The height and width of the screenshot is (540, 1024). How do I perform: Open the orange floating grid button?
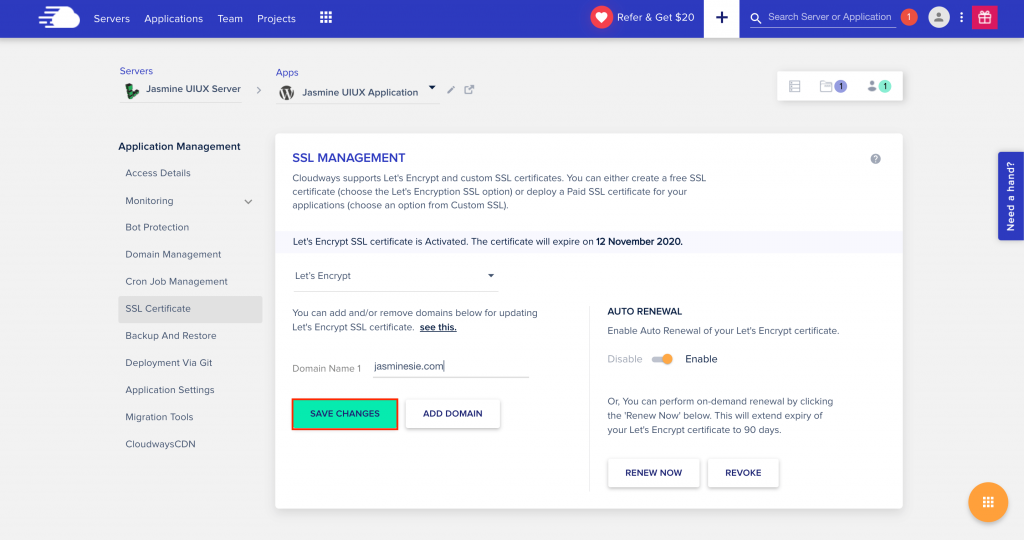point(988,502)
